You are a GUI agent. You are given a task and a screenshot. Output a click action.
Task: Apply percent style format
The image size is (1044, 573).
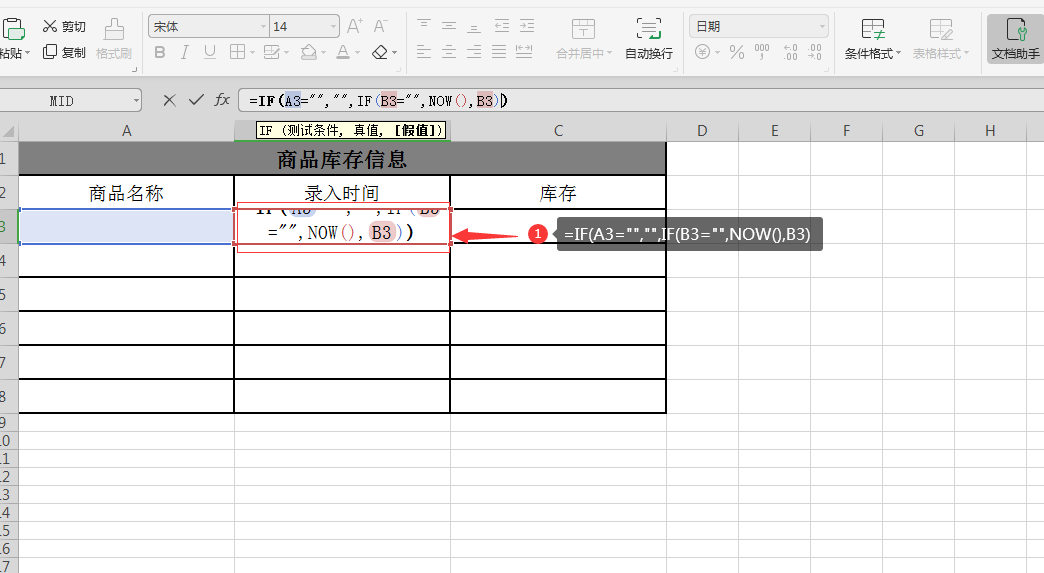pos(736,52)
